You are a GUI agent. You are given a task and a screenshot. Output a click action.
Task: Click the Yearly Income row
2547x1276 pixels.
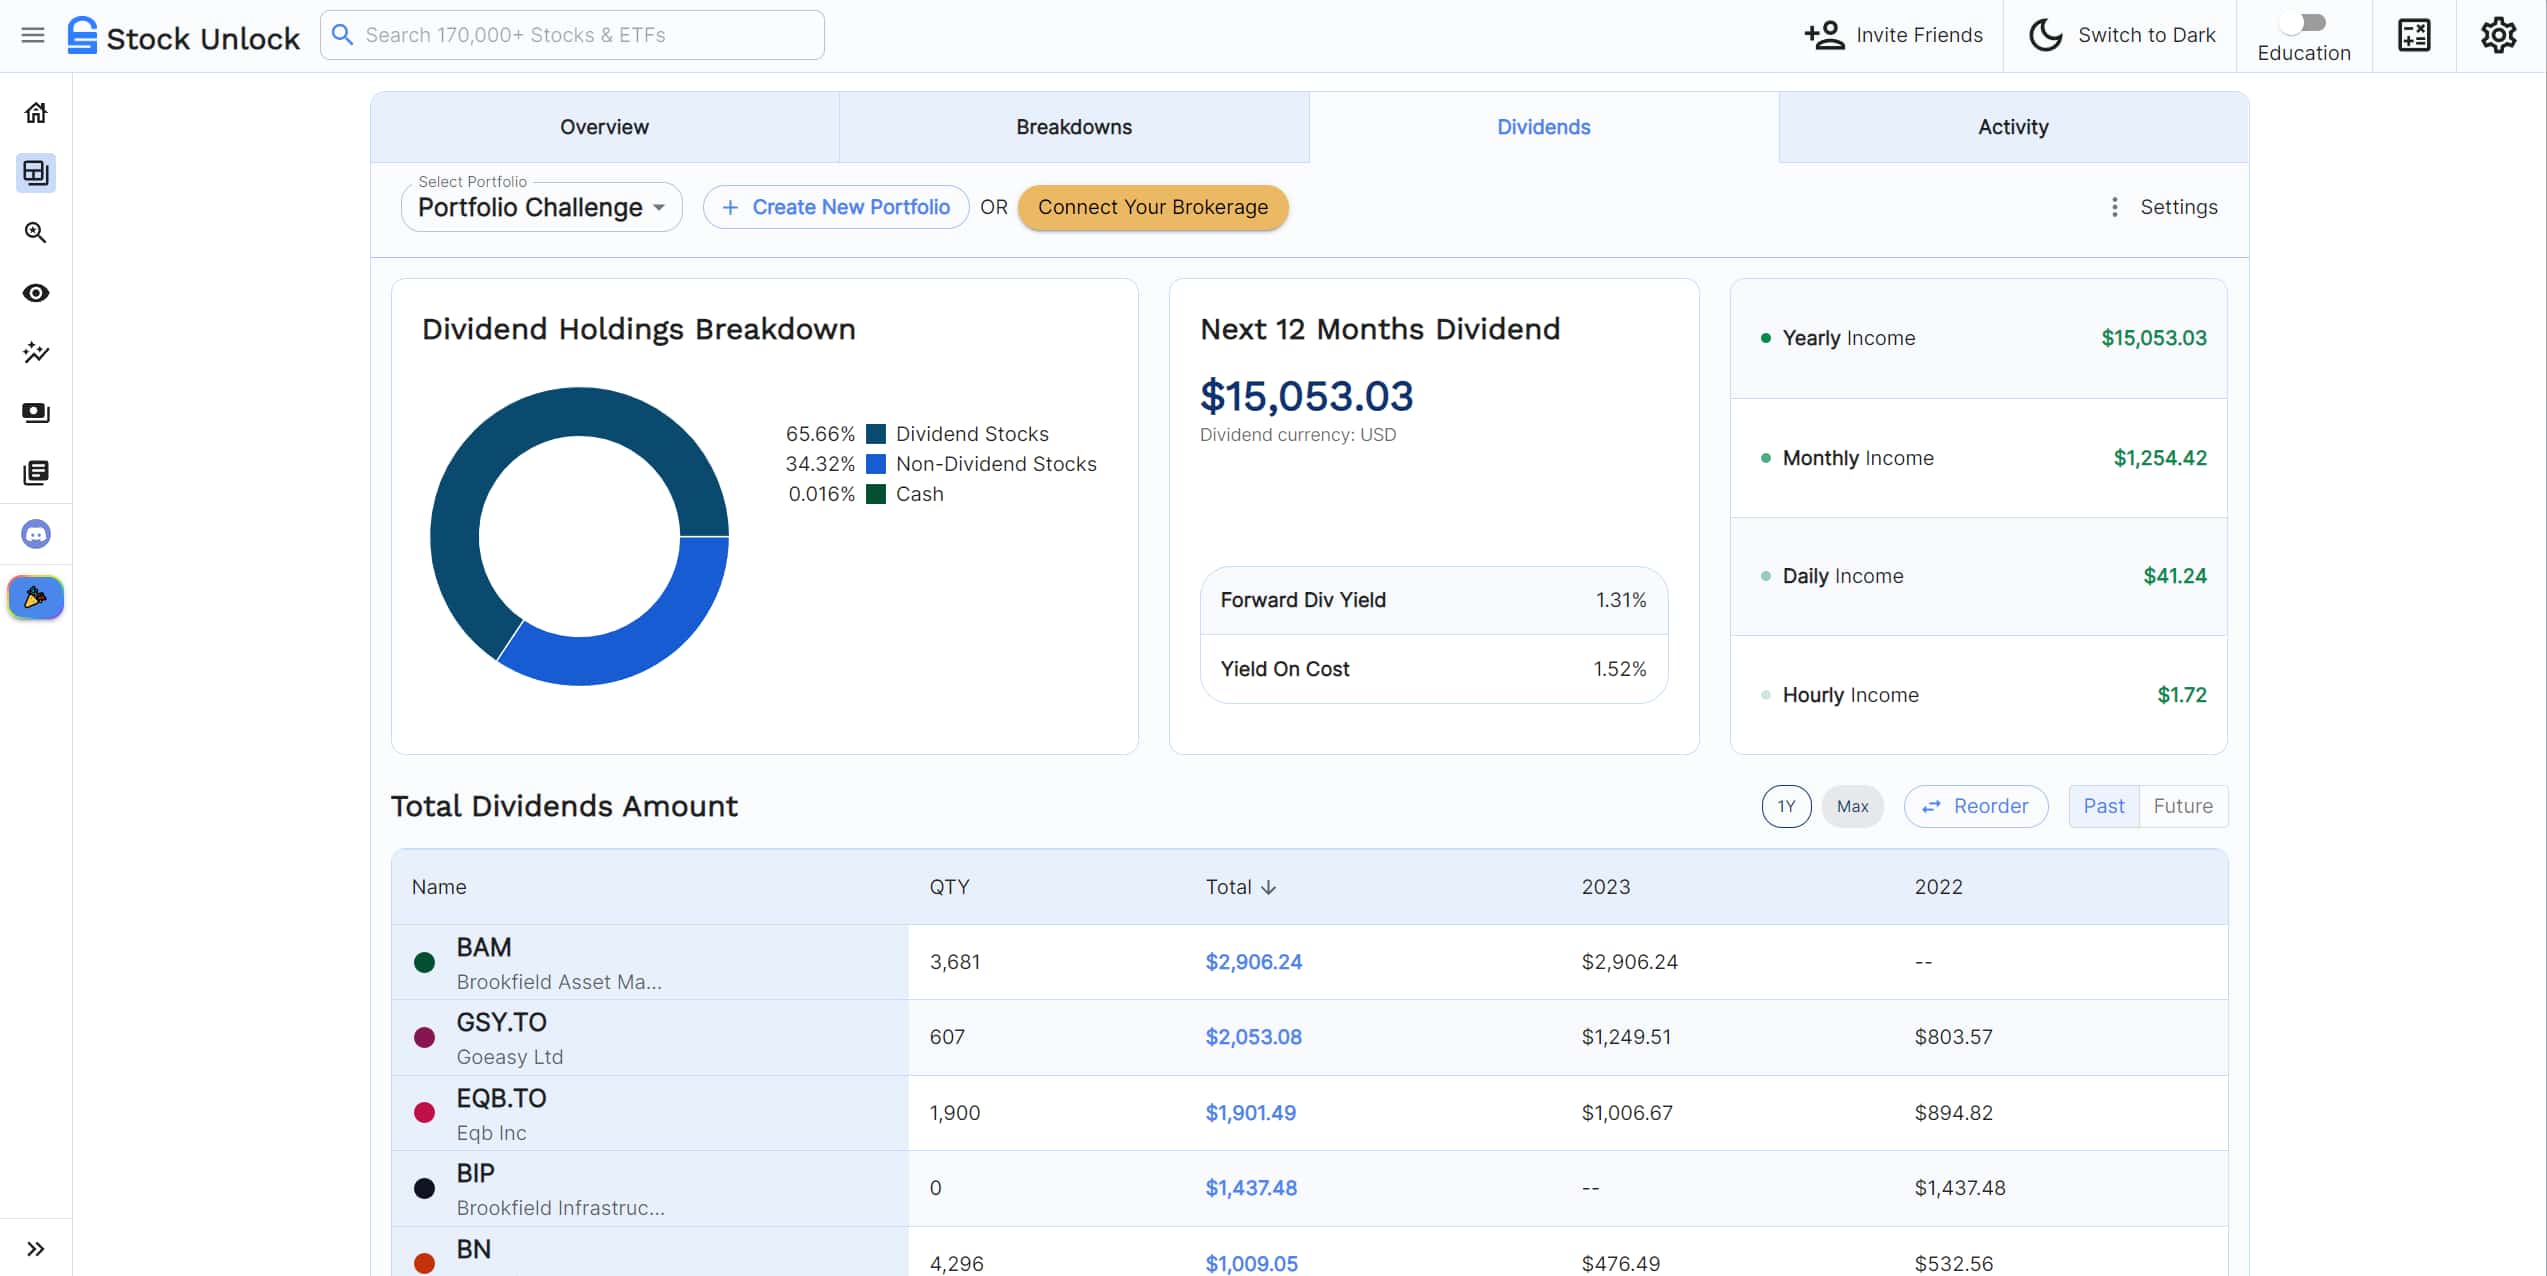[1978, 338]
